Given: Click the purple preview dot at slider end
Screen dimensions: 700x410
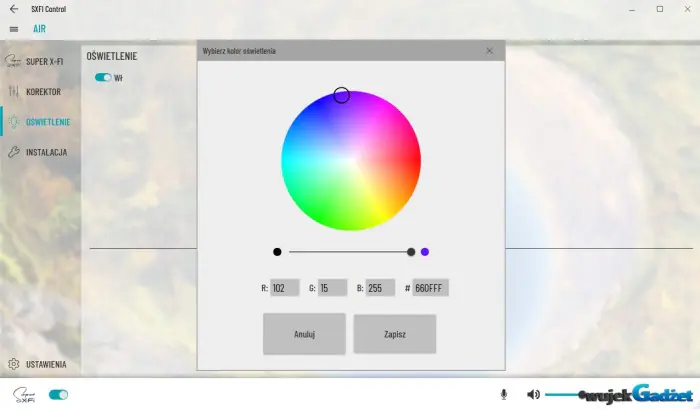Looking at the screenshot, I should 425,252.
